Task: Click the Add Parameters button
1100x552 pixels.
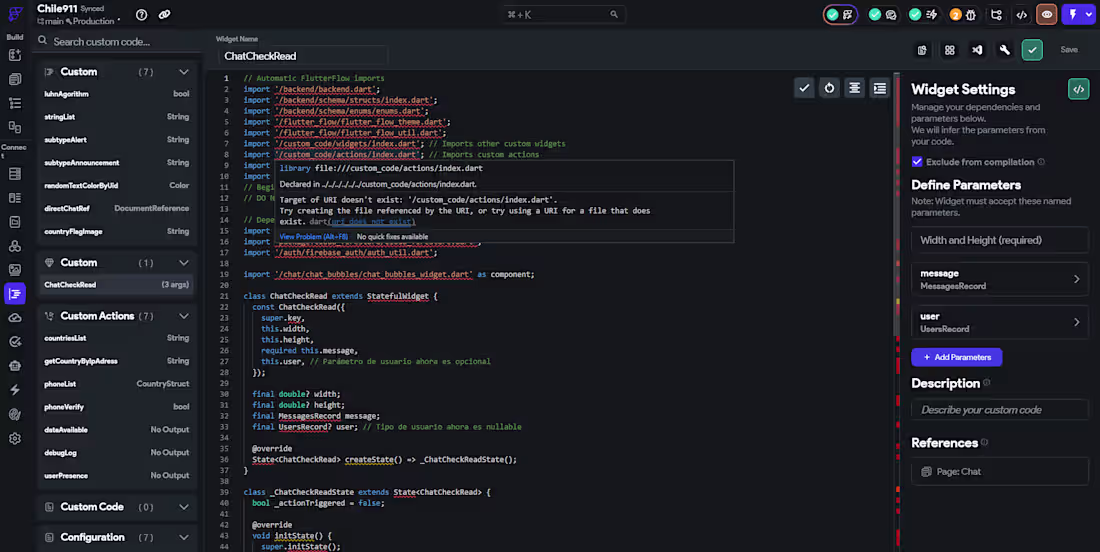Action: pyautogui.click(x=956, y=357)
